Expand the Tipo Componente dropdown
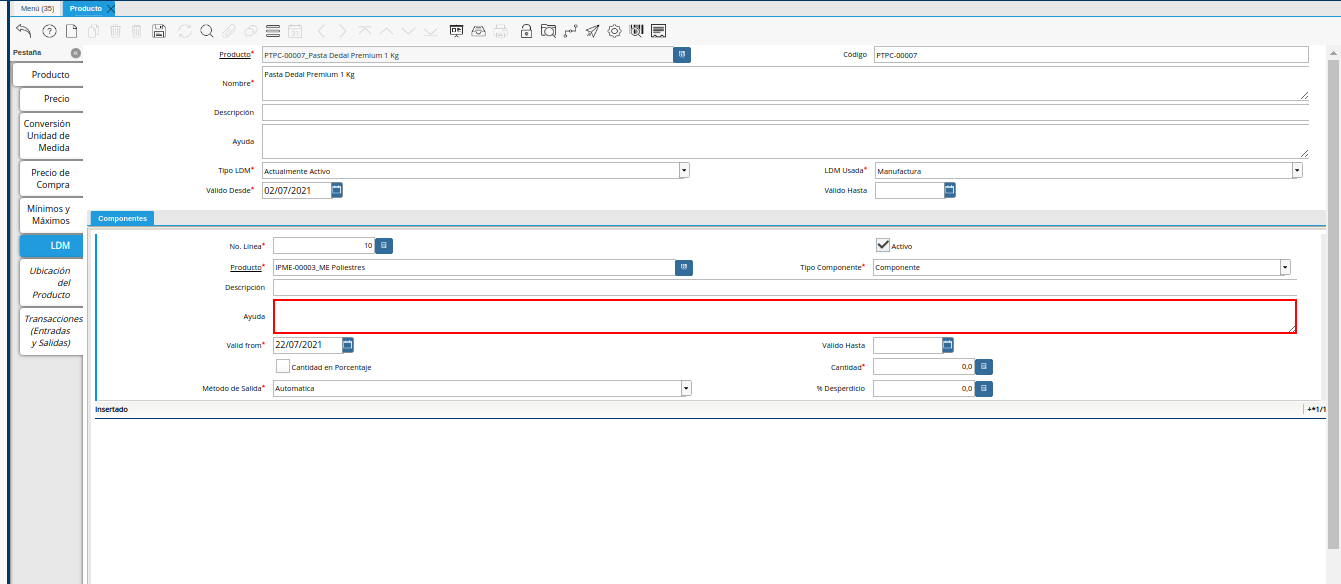This screenshot has height=584, width=1341. [x=1285, y=268]
